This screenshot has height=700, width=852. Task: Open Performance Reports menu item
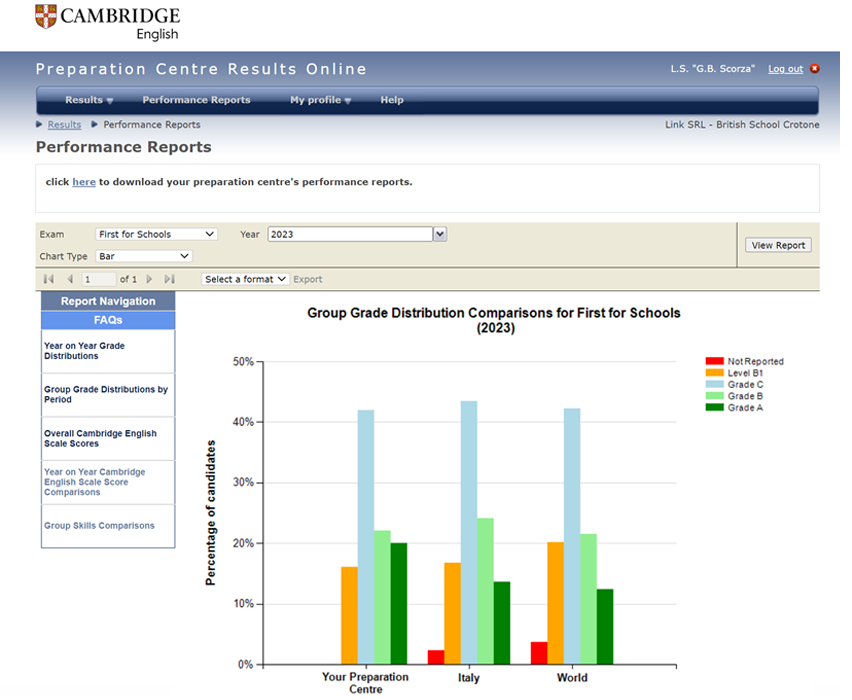click(196, 100)
